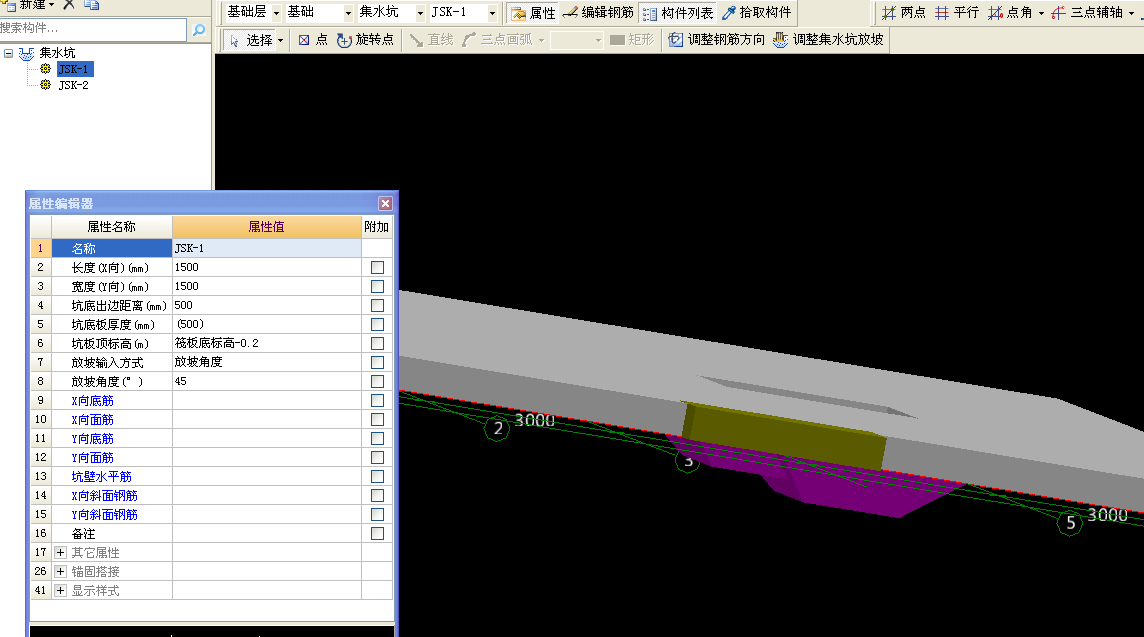Click the 属性名称 column header
This screenshot has width=1144, height=637.
112,227
